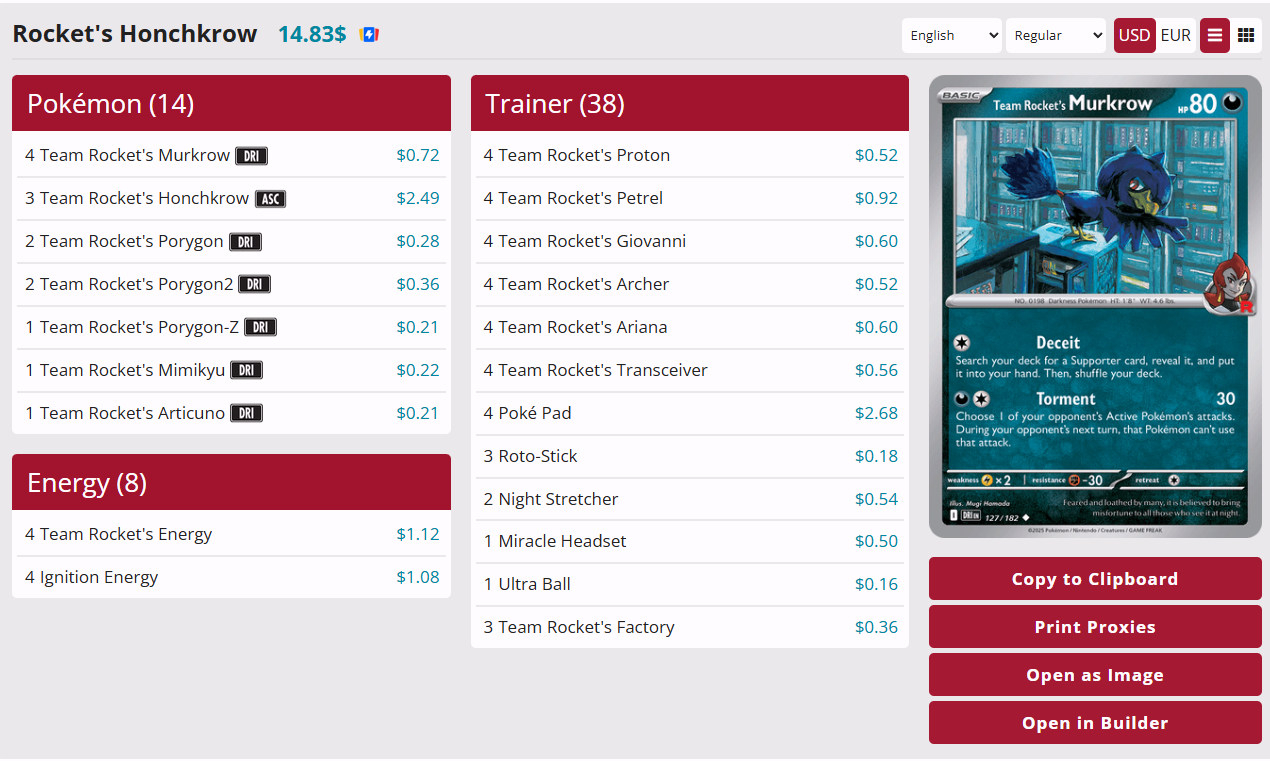
Task: Select 3 Team Rocket's Factory row
Action: tap(690, 628)
